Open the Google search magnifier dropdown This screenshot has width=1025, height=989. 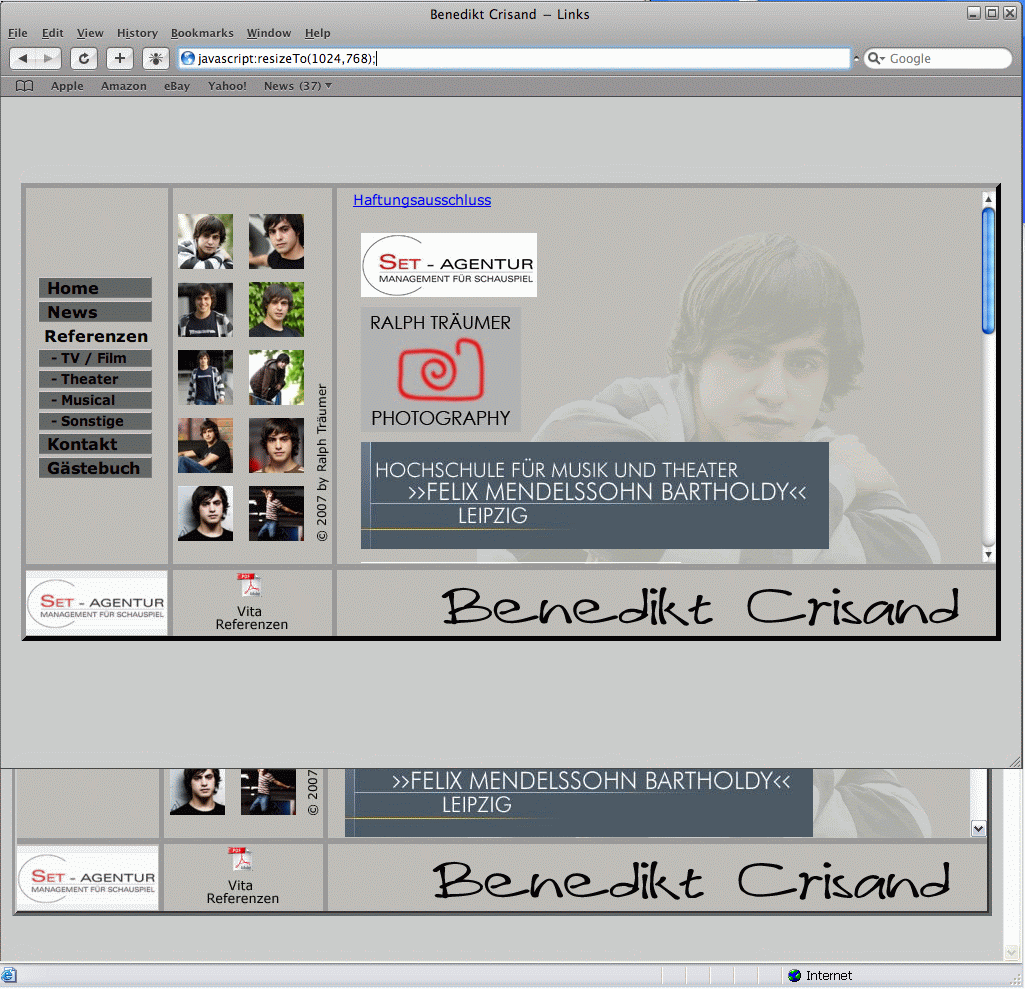(875, 59)
